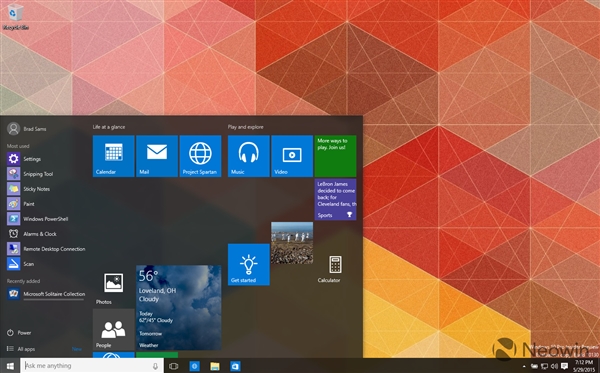Open Alarms & Clock app
Viewport: 600px width, 373px height.
click(46, 234)
